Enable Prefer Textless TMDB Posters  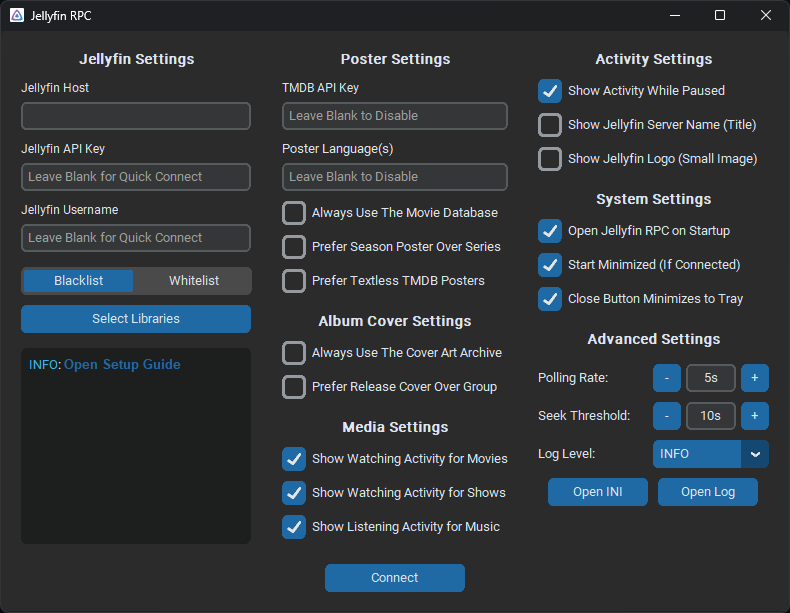(x=294, y=281)
